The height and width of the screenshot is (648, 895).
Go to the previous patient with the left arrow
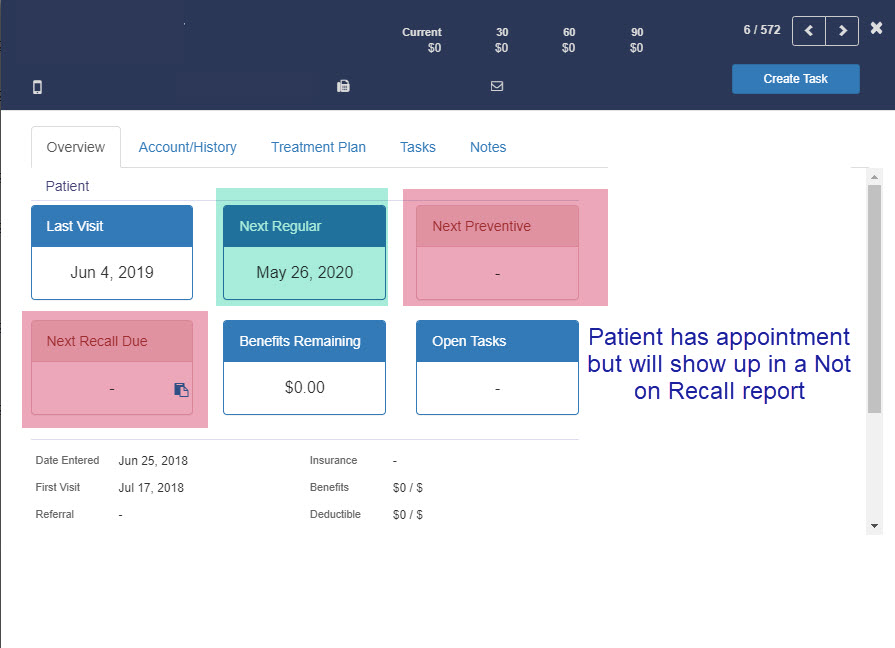coord(808,31)
